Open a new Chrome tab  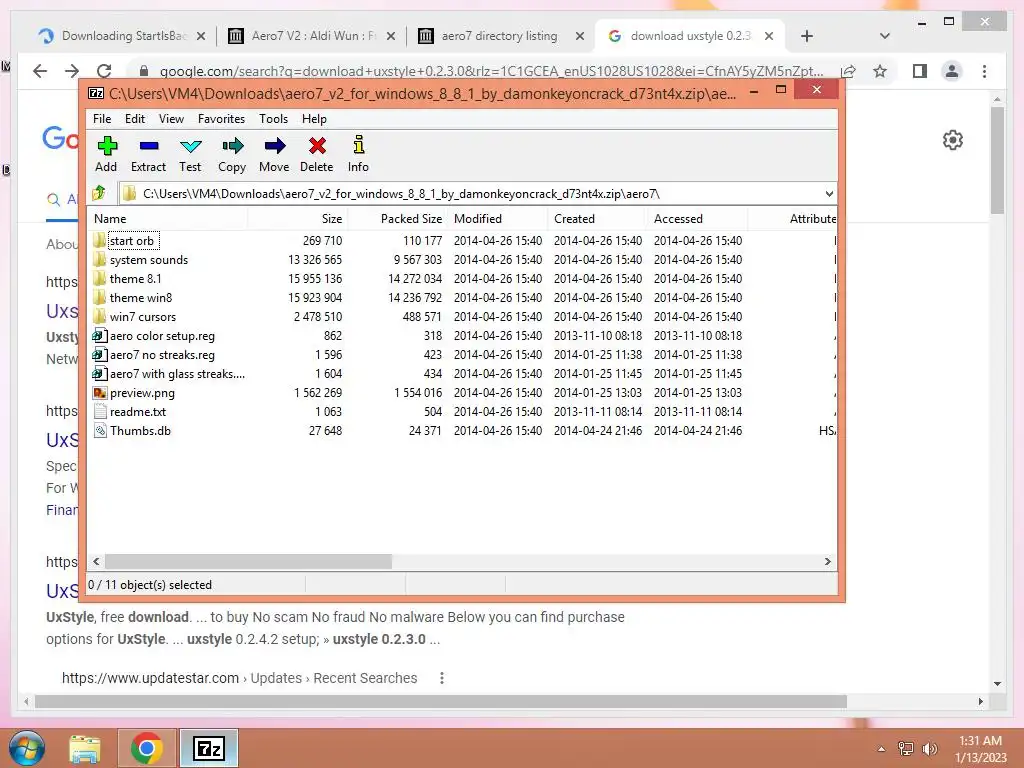click(807, 36)
